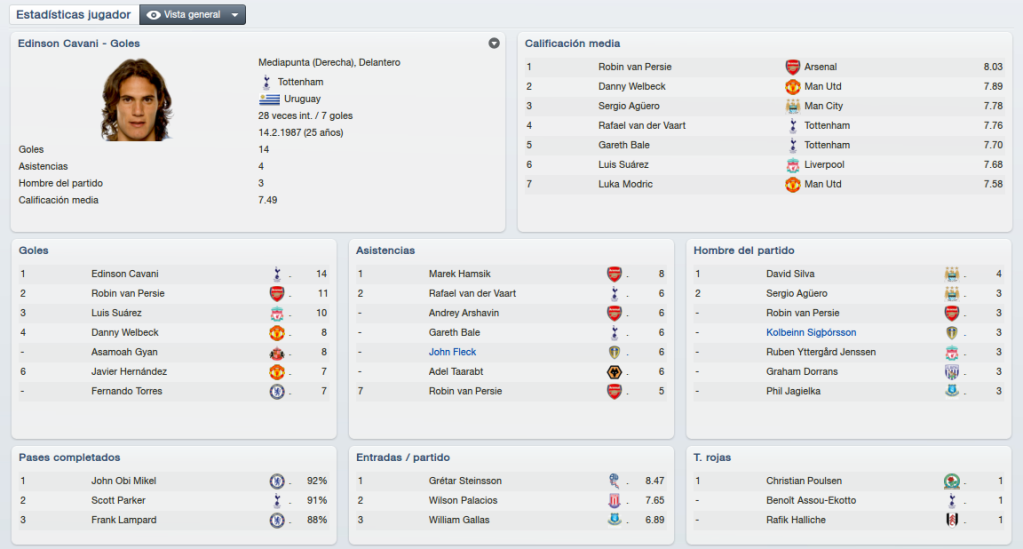Image resolution: width=1023 pixels, height=549 pixels.
Task: Click Edinson Cavani's player photo
Action: pyautogui.click(x=136, y=99)
